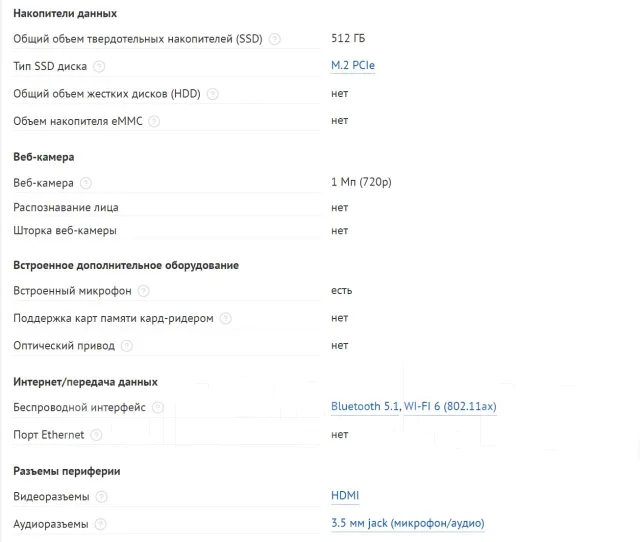Open help tooltip for Тип SSD диска
The image size is (640, 542).
point(99,67)
